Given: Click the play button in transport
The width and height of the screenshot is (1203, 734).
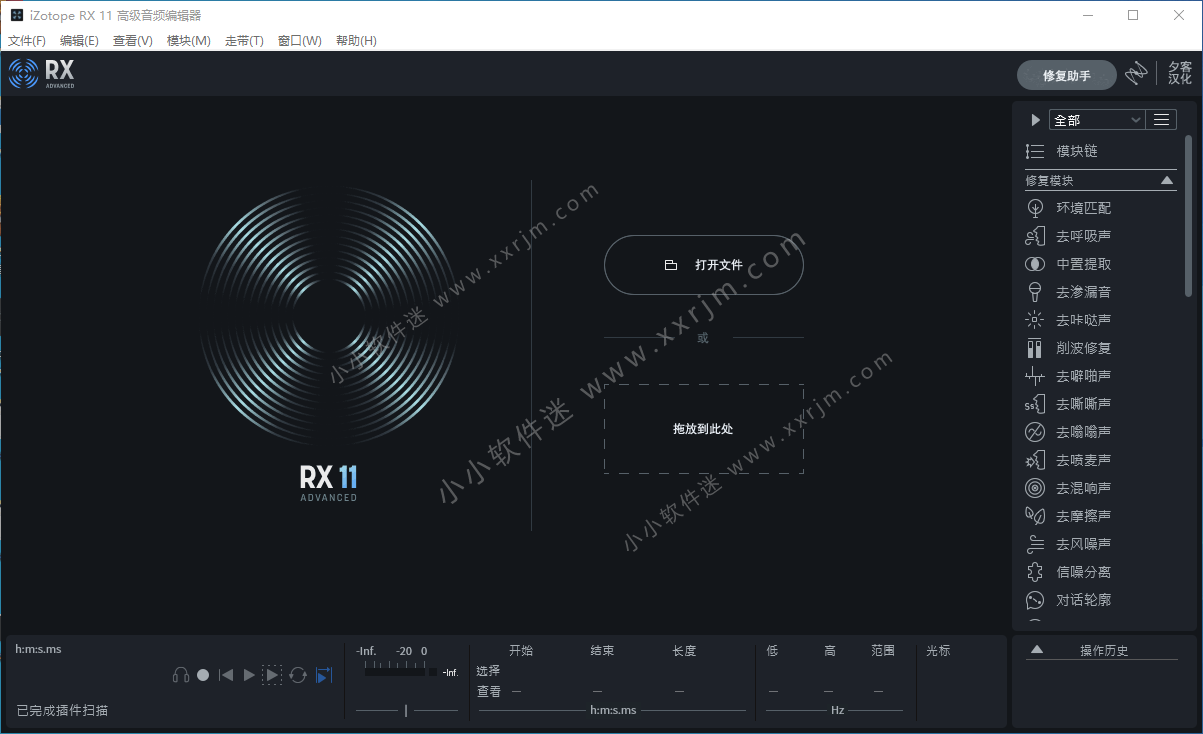Looking at the screenshot, I should pos(249,675).
